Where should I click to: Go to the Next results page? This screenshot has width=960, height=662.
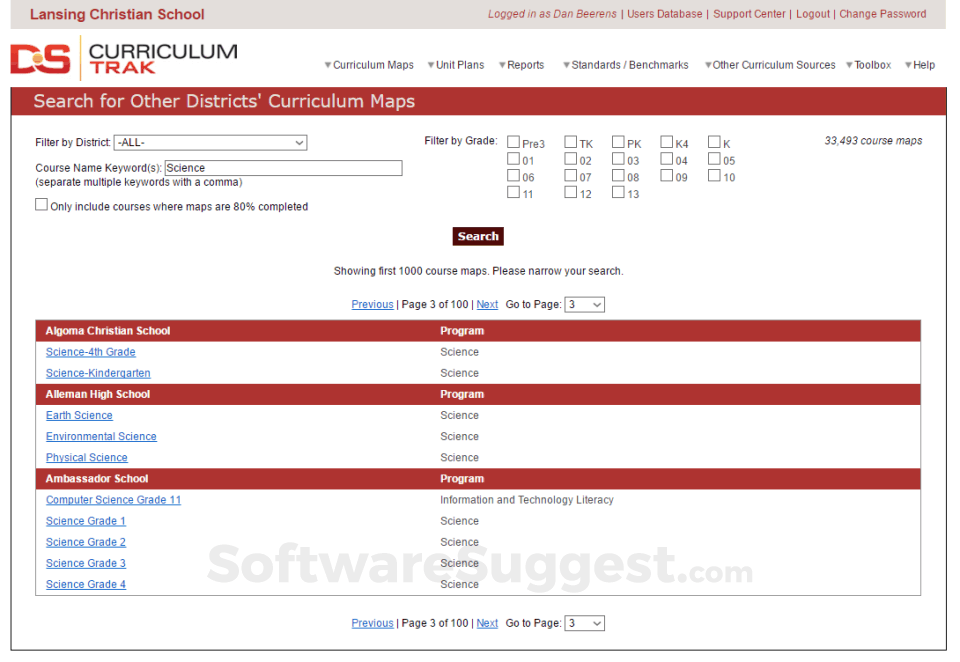(x=487, y=304)
